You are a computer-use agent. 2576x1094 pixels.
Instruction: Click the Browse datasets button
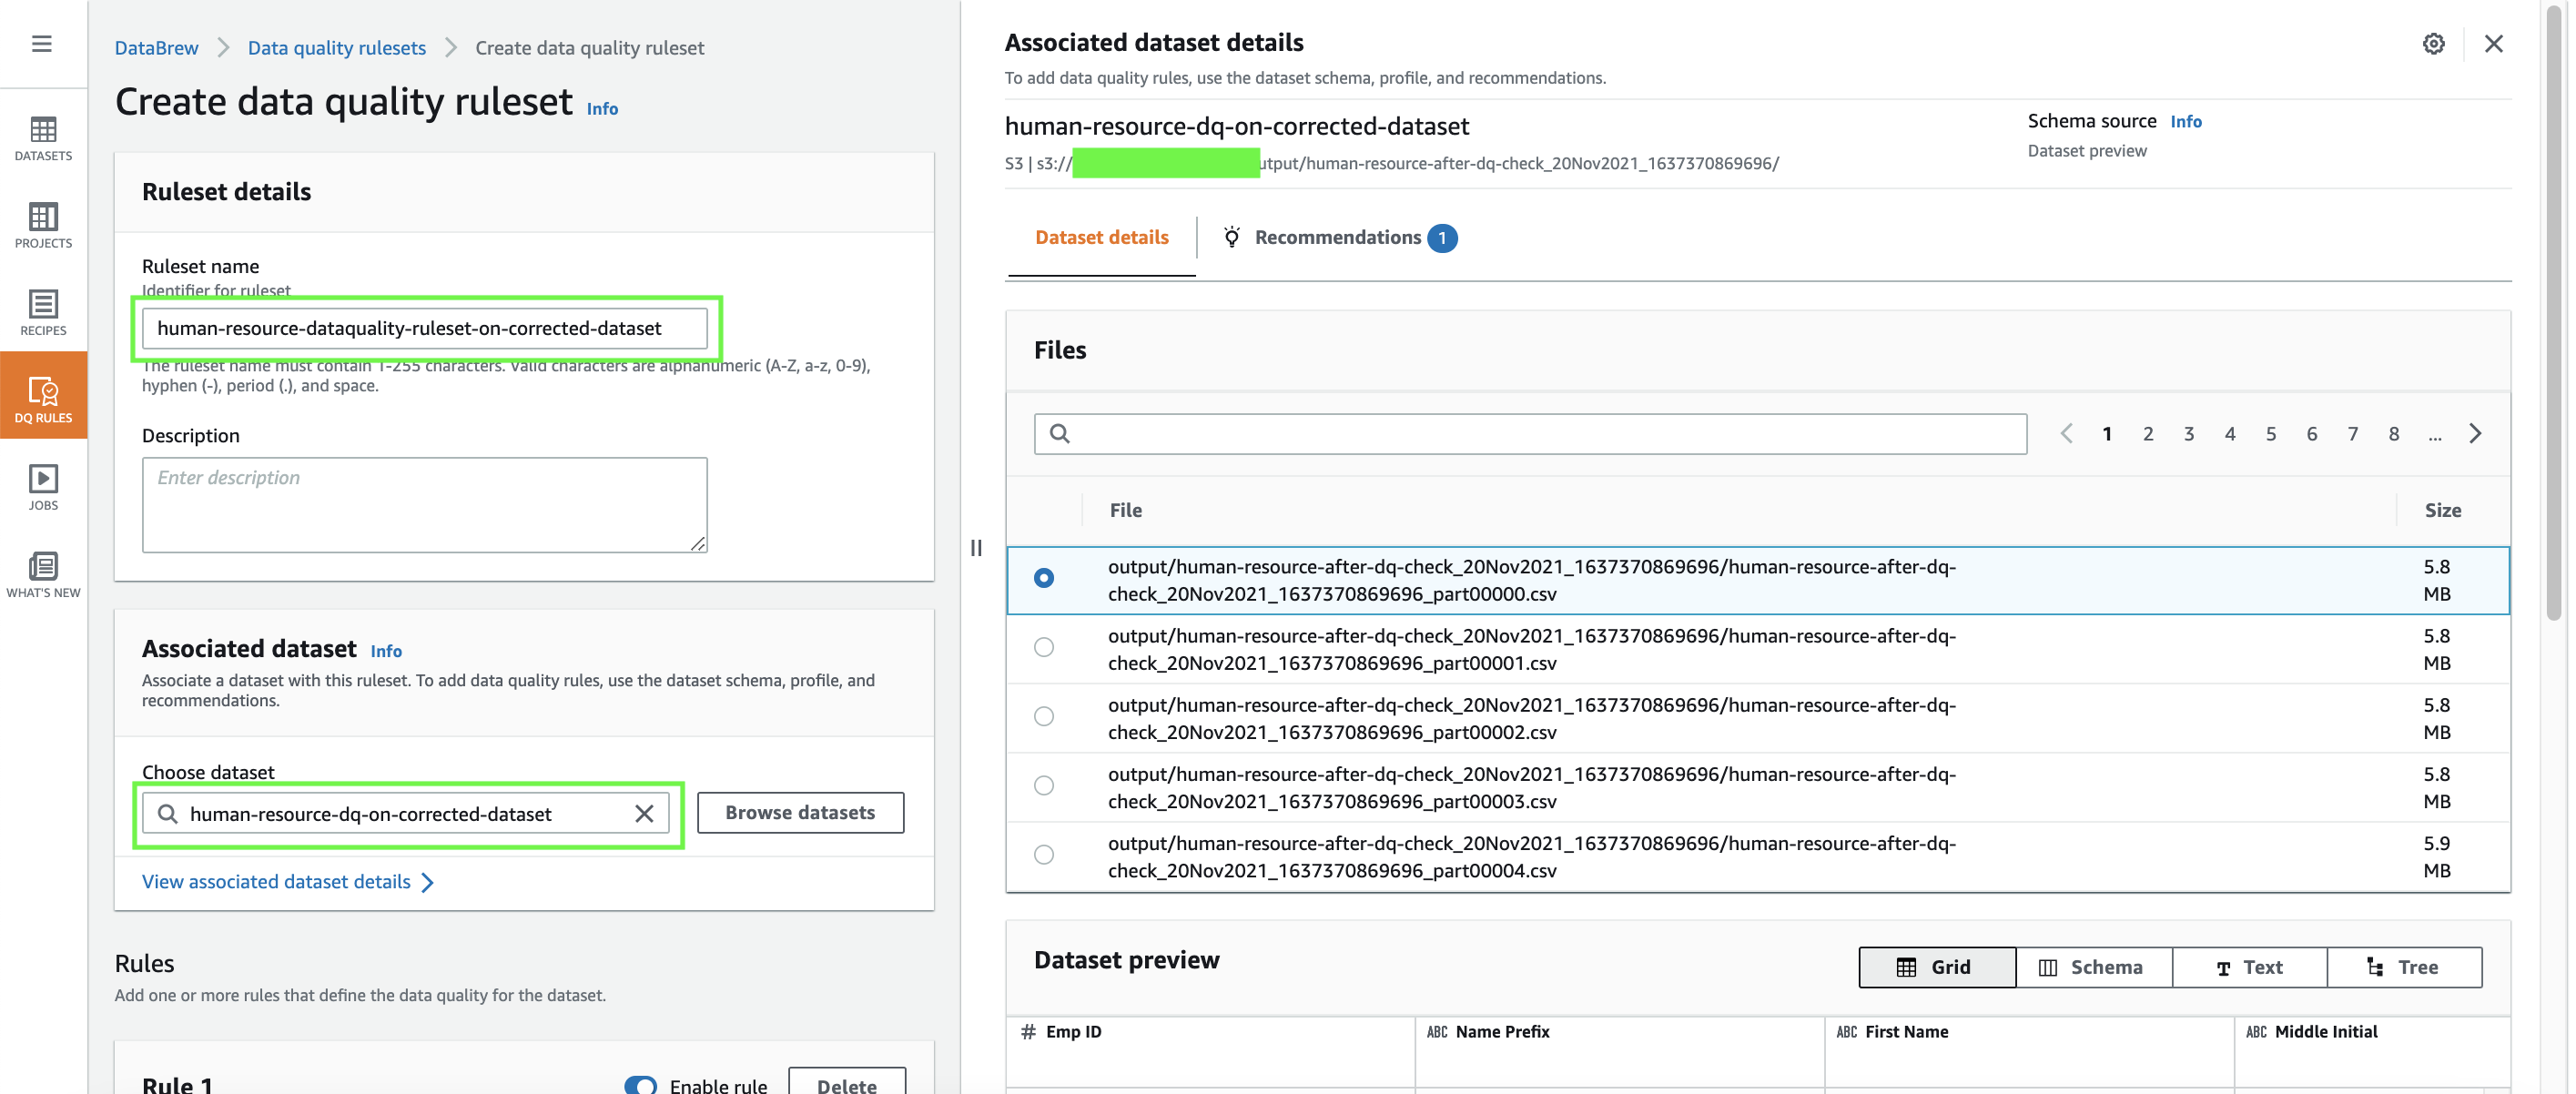coord(800,813)
